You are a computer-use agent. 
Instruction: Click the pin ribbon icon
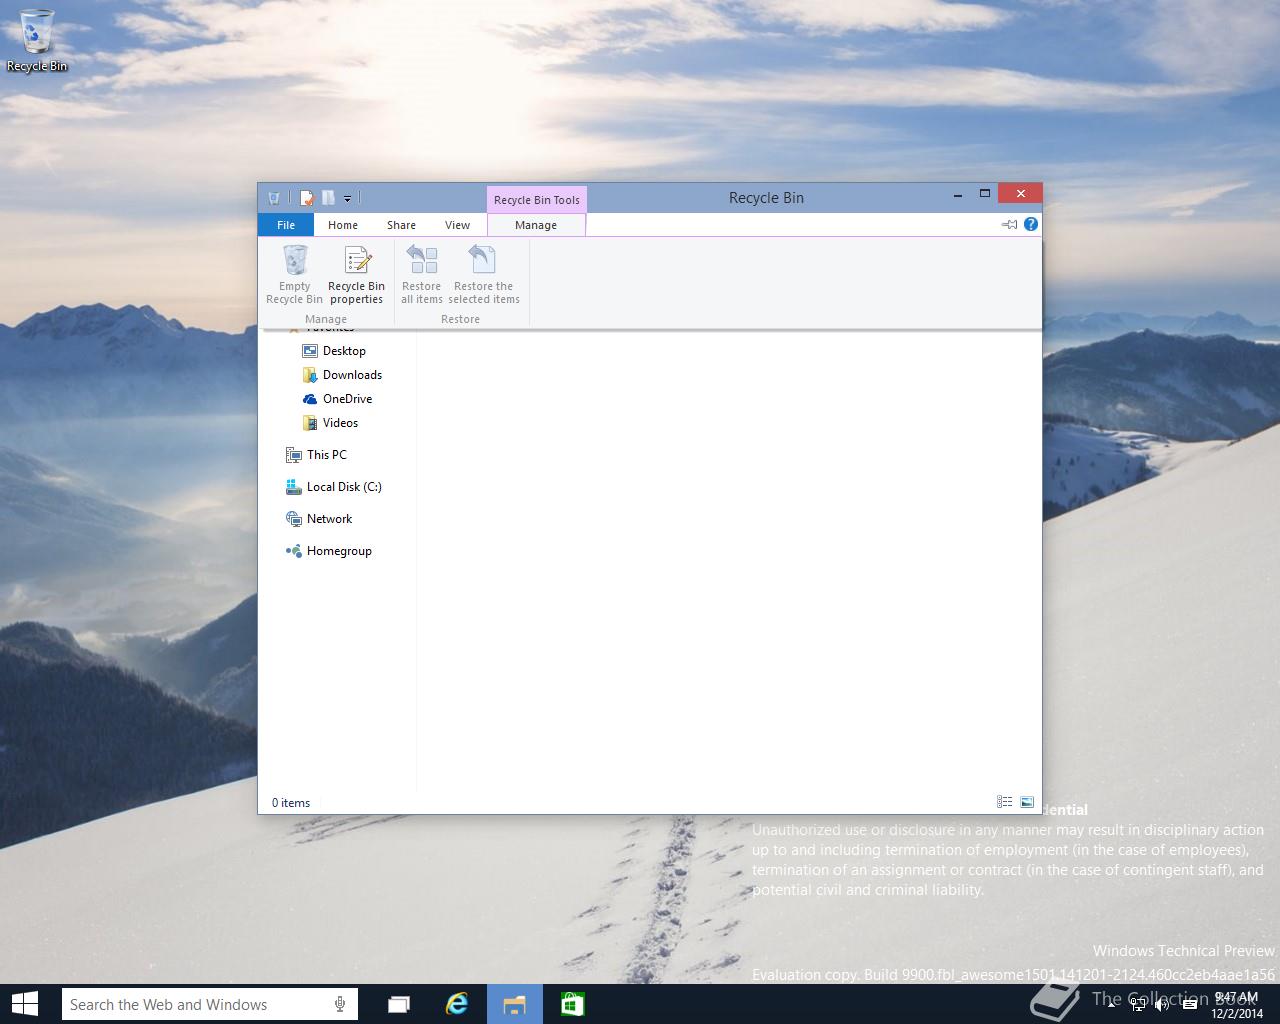[x=1009, y=225]
